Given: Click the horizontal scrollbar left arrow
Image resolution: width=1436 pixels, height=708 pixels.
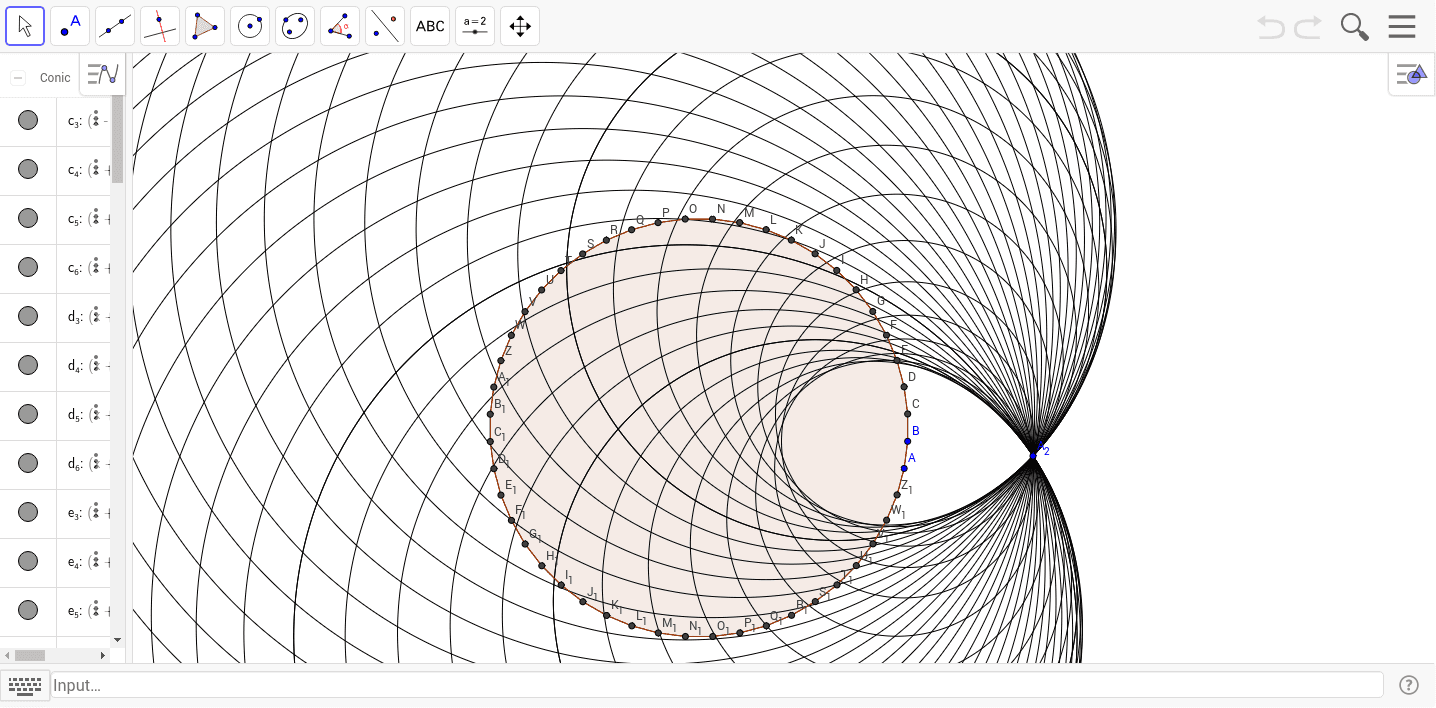Looking at the screenshot, I should click(x=7, y=655).
